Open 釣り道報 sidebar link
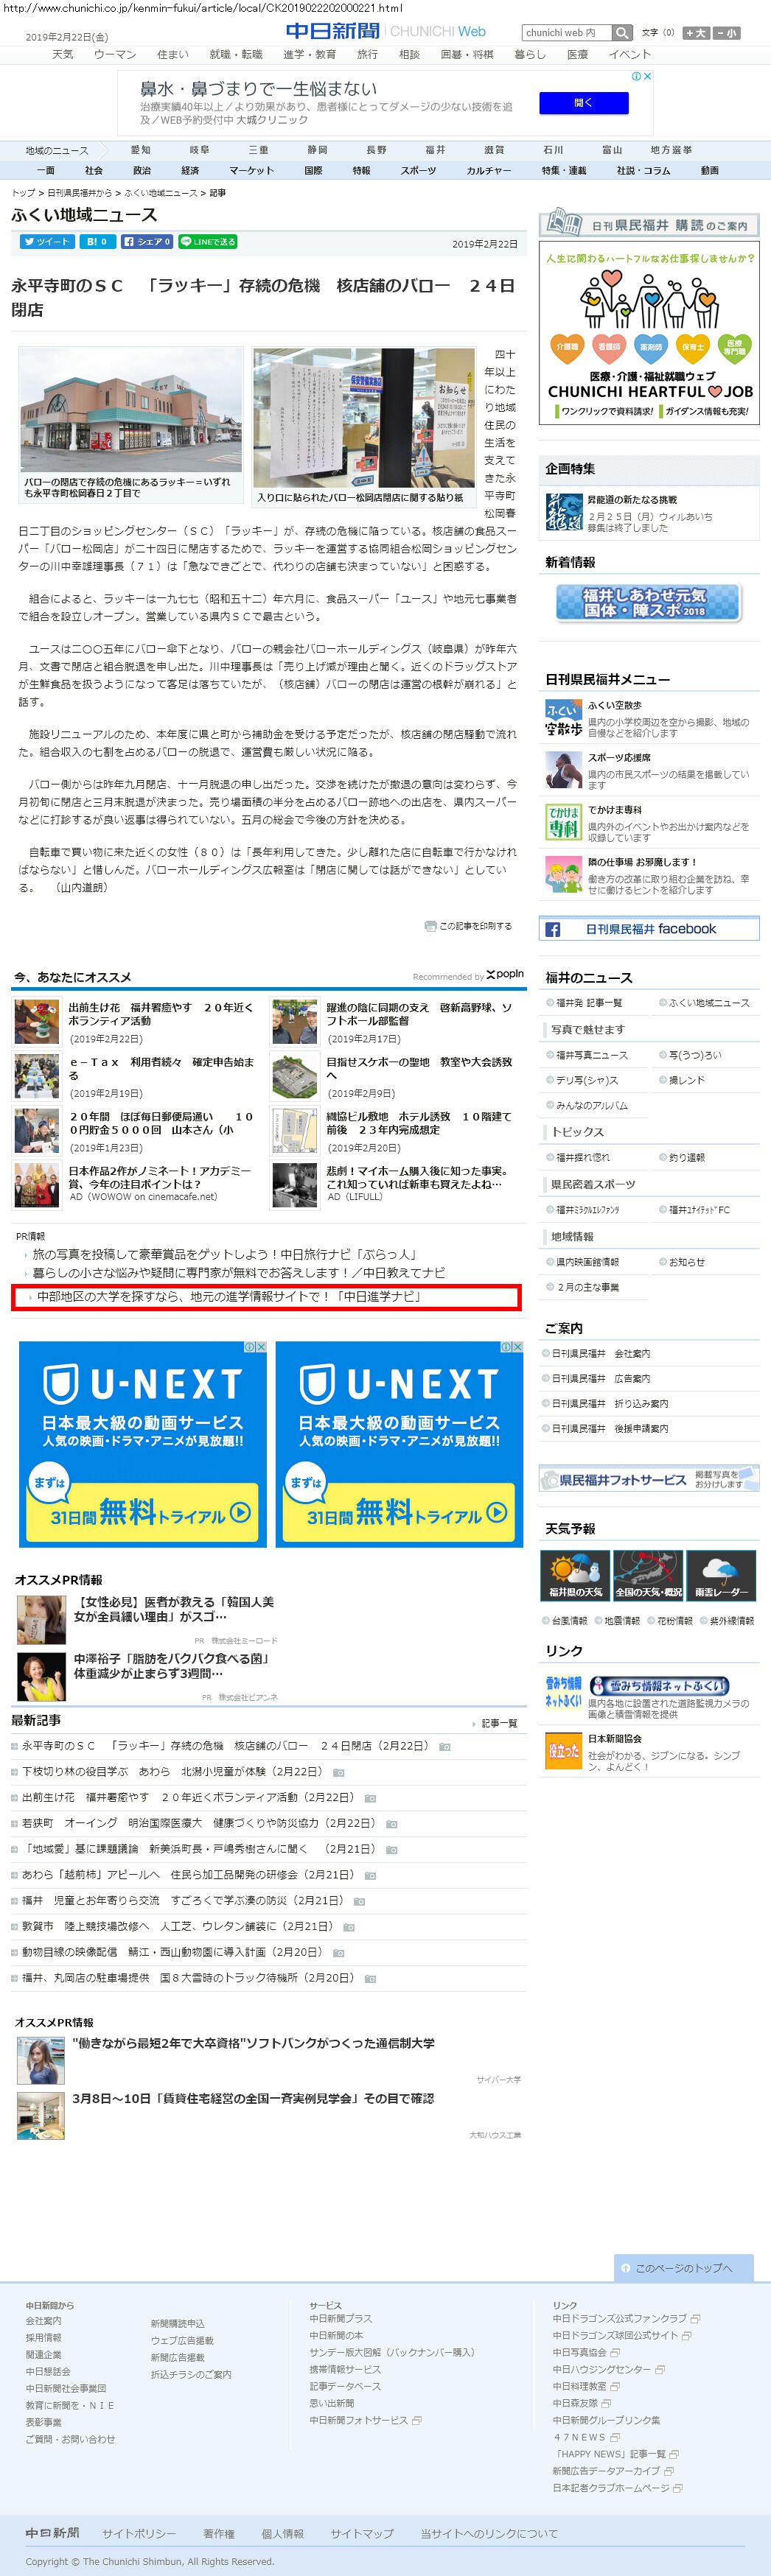Screen dimensions: 771x2576 [x=687, y=1157]
